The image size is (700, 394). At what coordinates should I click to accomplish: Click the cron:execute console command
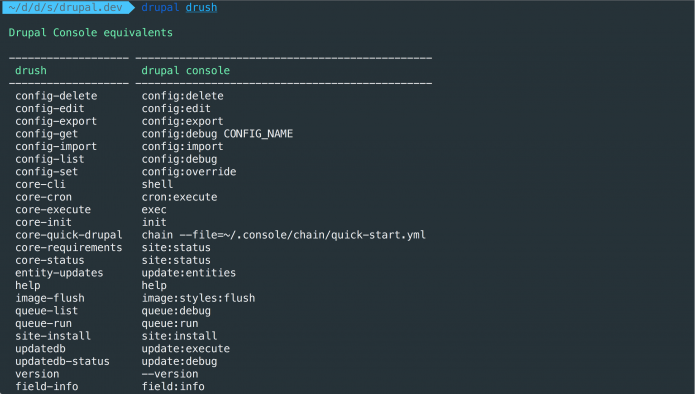[179, 197]
